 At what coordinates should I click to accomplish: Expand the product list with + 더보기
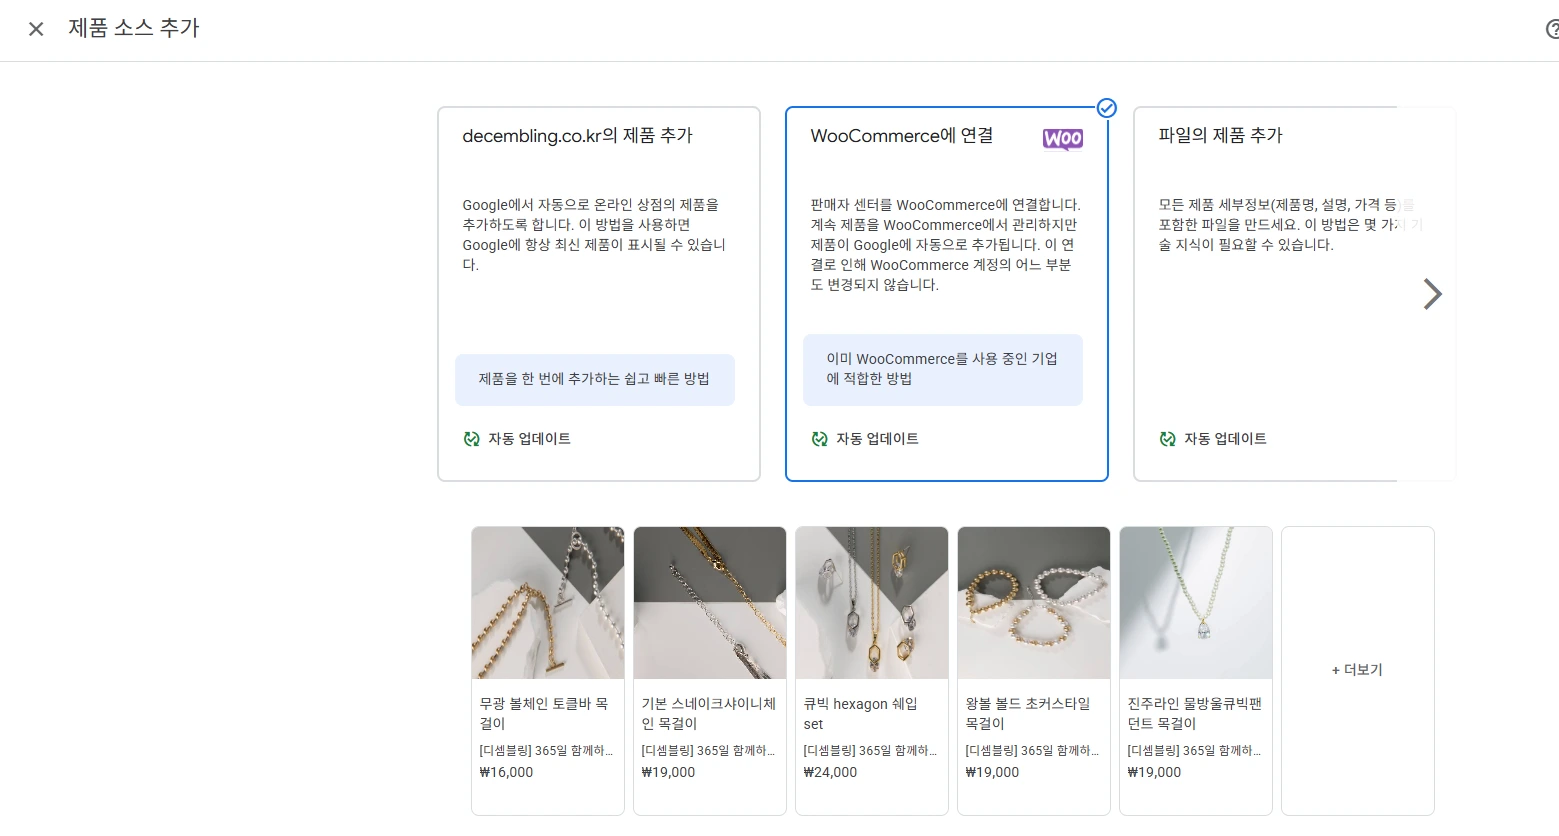pyautogui.click(x=1357, y=669)
